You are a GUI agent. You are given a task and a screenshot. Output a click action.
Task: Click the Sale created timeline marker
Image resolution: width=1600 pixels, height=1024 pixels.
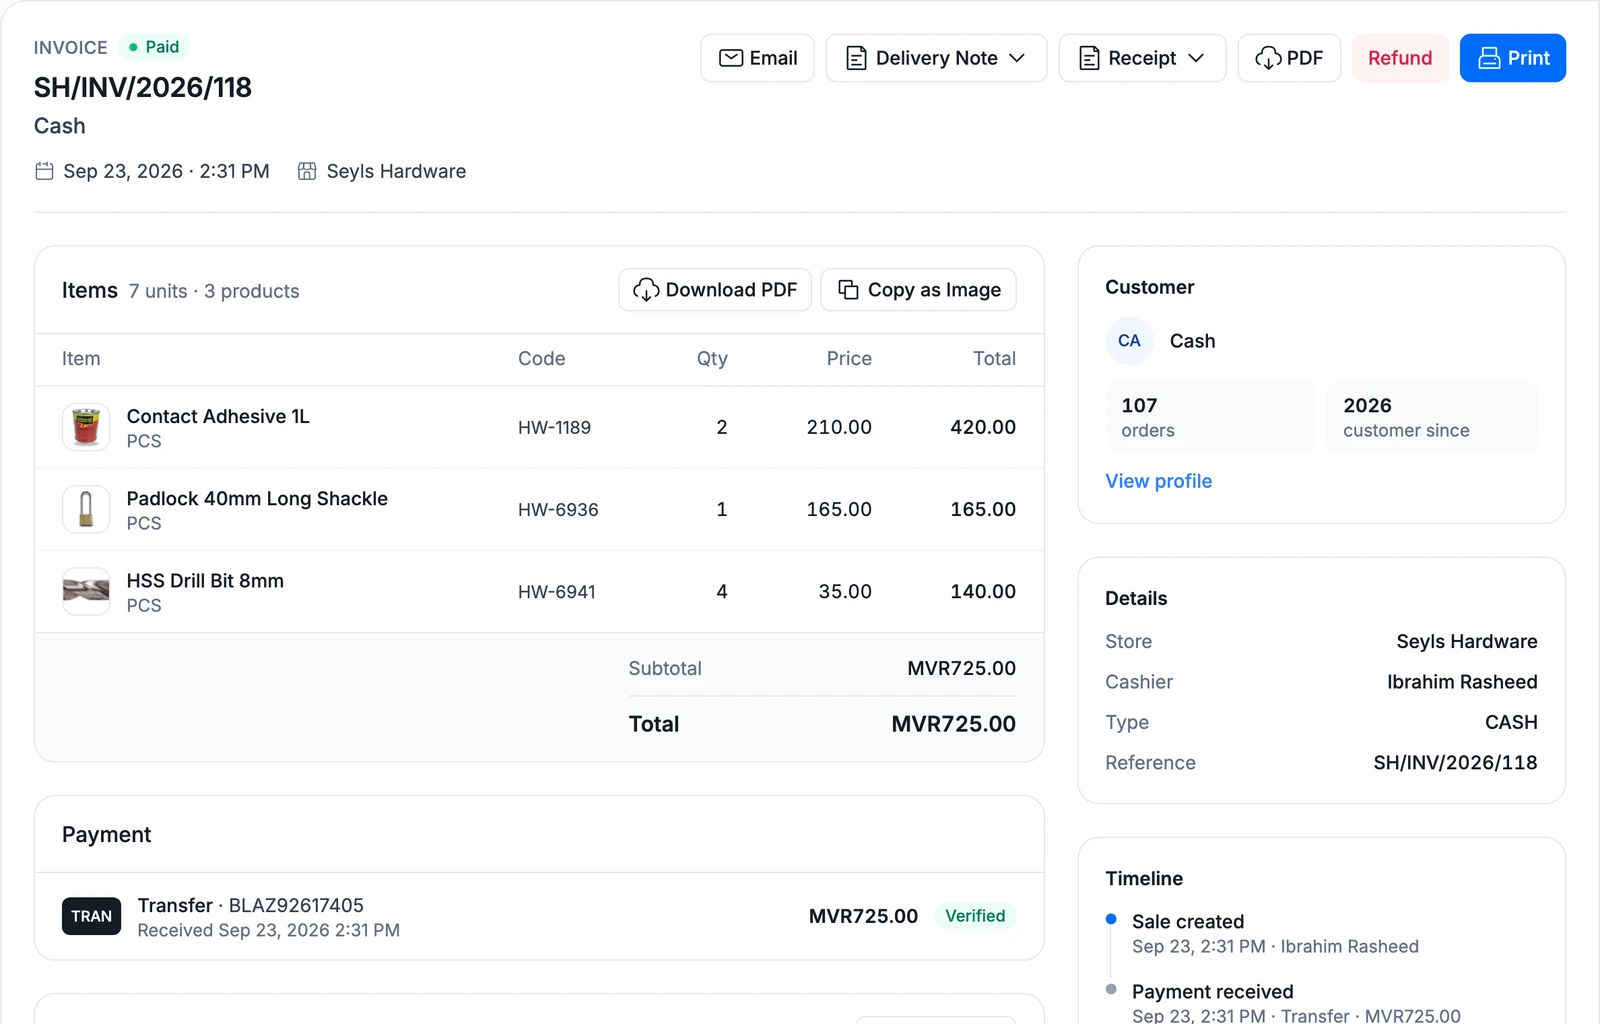click(1111, 919)
